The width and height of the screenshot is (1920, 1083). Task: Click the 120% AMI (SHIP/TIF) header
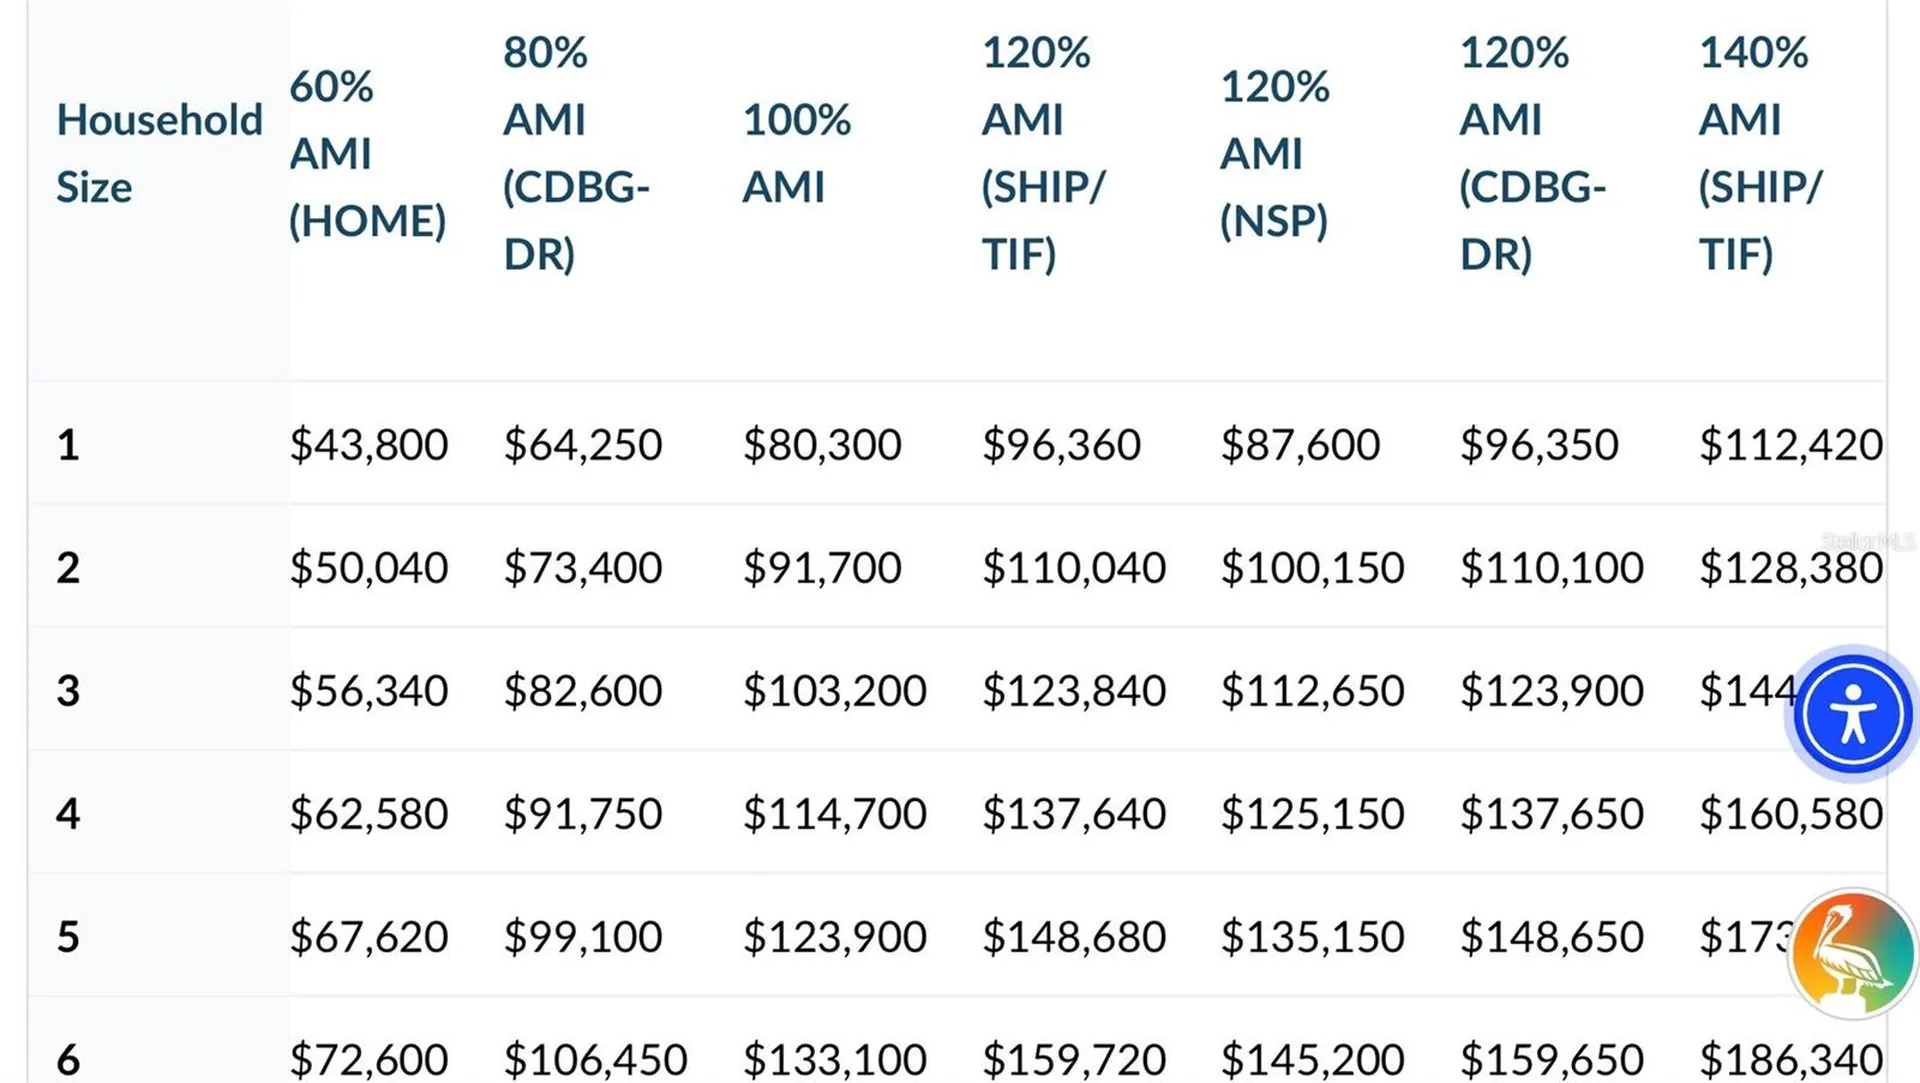(x=1043, y=153)
